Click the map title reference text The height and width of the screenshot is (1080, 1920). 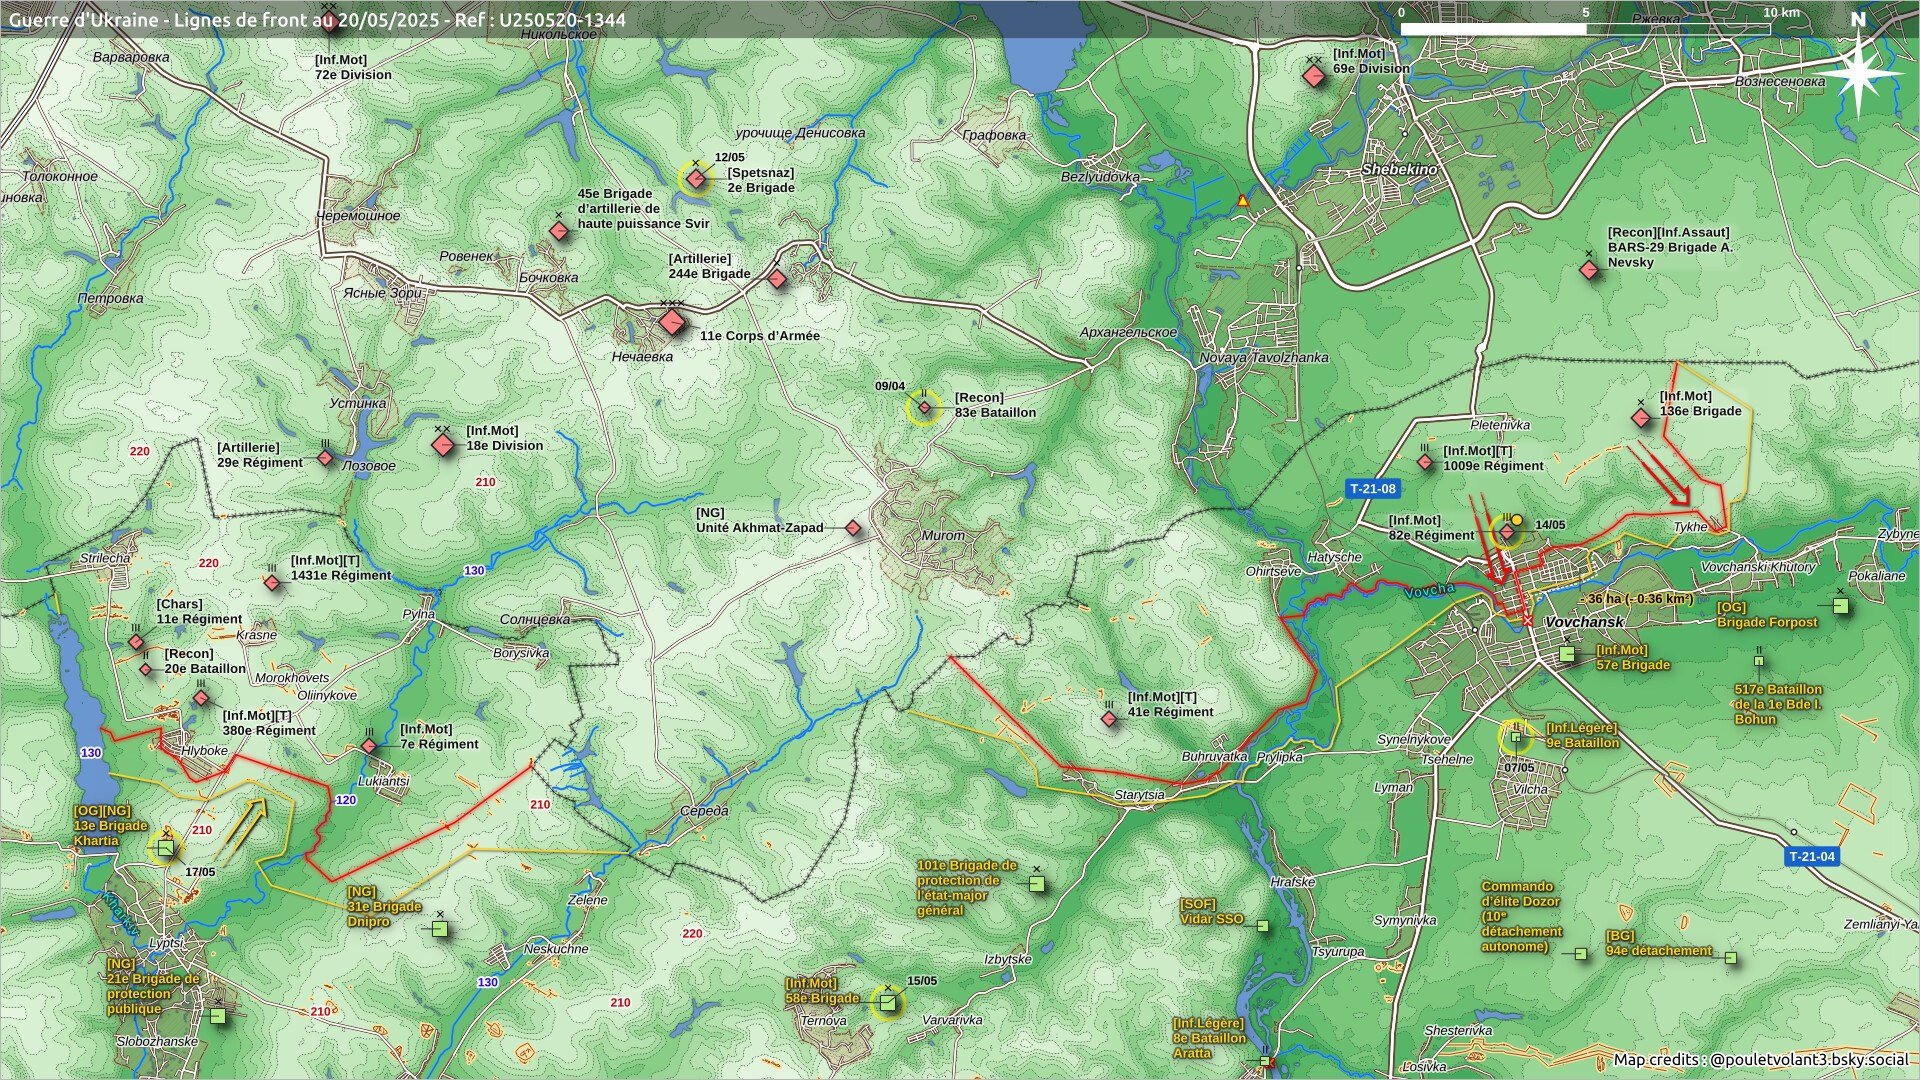click(x=317, y=19)
